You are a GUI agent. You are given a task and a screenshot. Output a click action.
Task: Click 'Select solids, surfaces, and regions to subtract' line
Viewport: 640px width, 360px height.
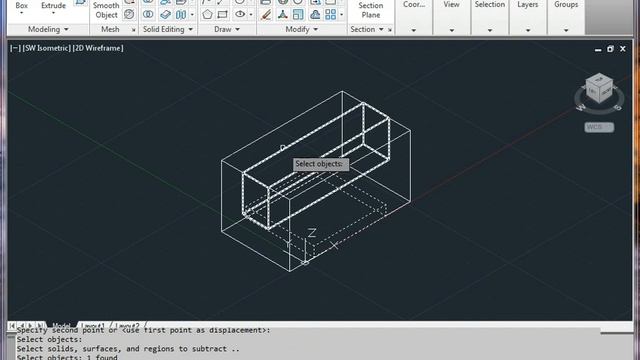click(128, 349)
